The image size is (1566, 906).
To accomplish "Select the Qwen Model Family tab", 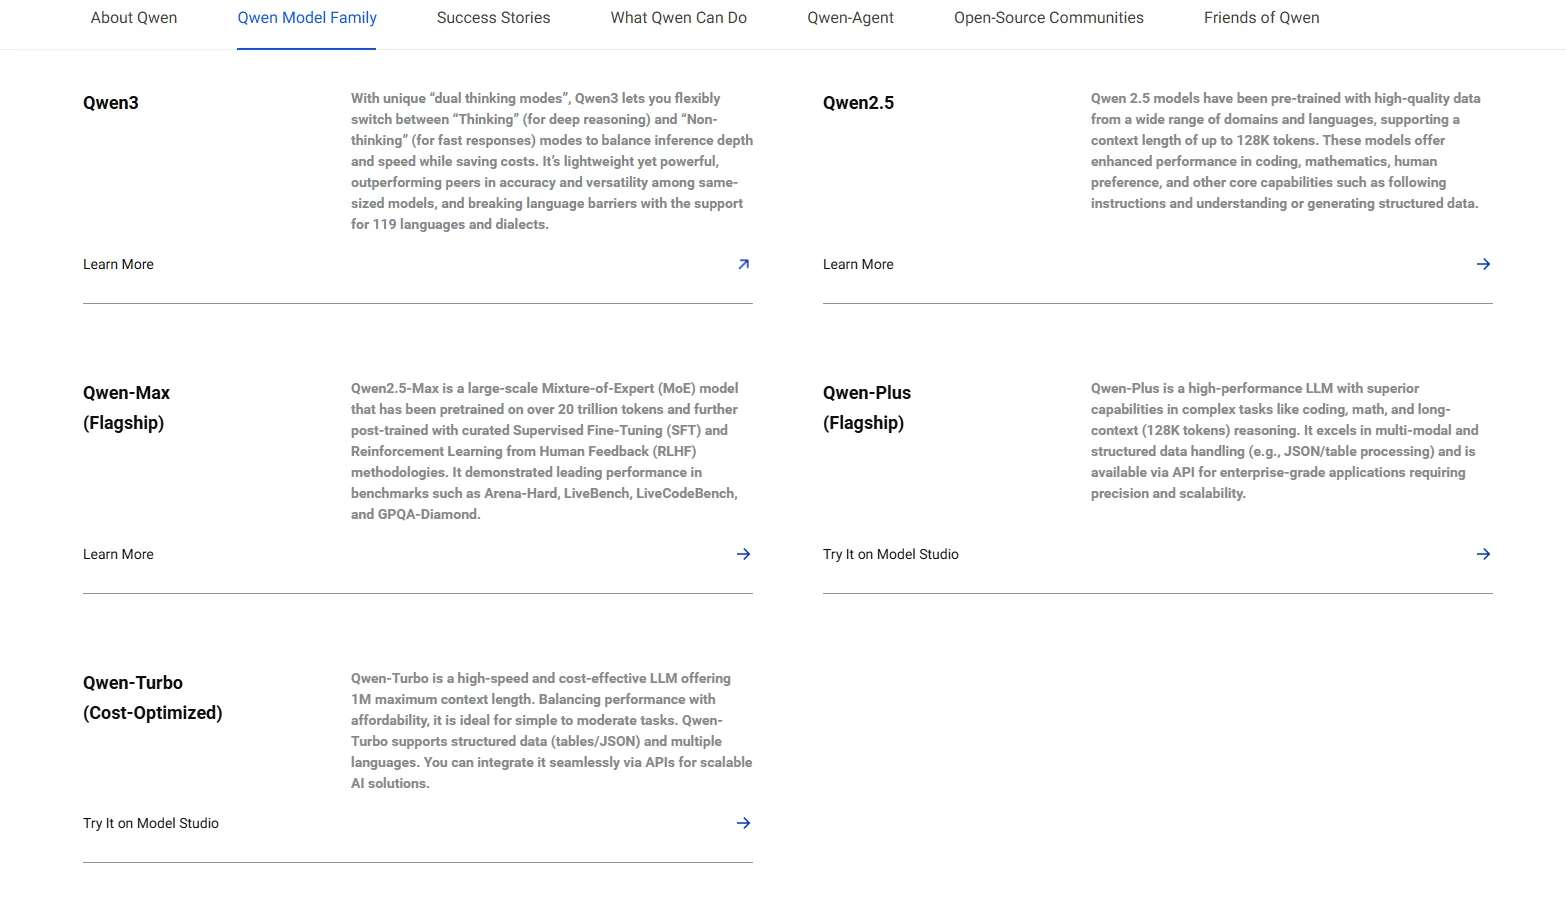I will pyautogui.click(x=307, y=18).
